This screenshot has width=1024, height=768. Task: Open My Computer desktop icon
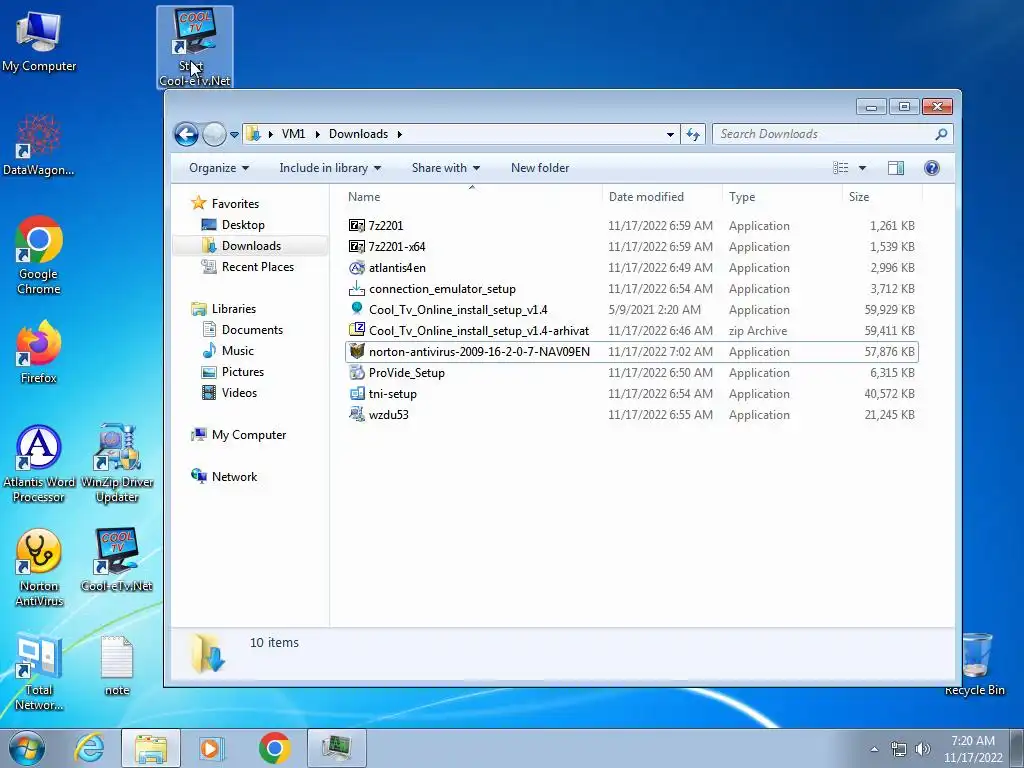coord(39,39)
